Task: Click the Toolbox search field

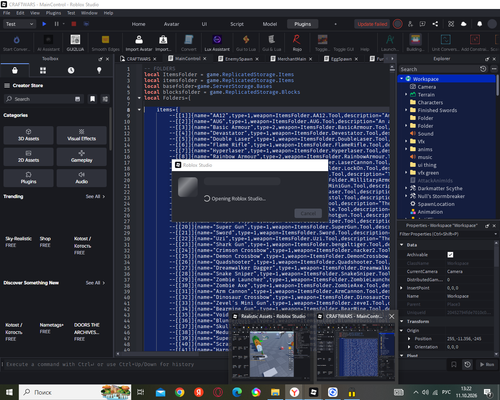Action: 43,99
